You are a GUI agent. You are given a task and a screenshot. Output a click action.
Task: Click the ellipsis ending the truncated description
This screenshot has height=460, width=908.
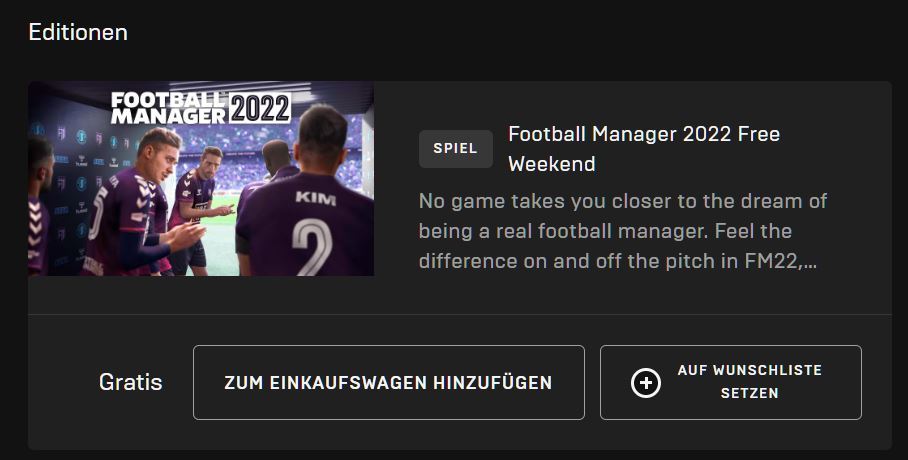(x=810, y=262)
